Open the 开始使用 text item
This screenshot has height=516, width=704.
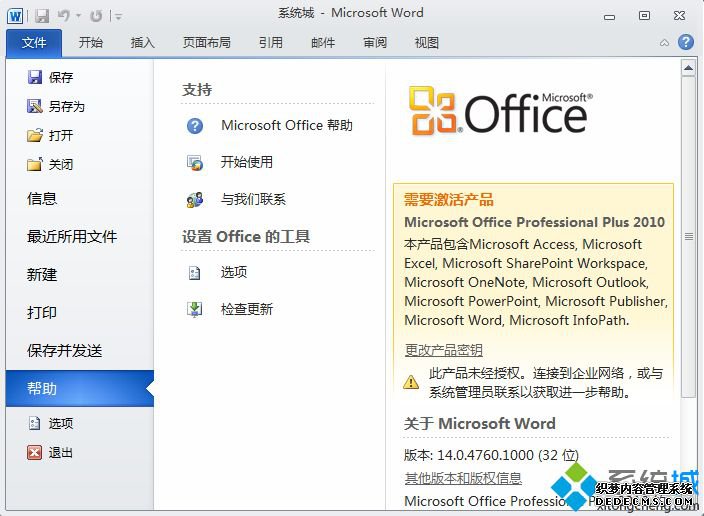pos(246,162)
